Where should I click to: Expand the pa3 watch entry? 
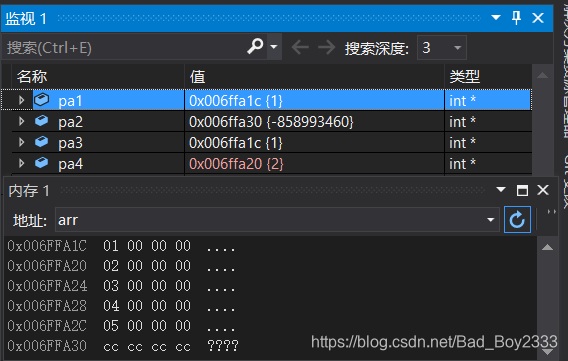(x=21, y=142)
